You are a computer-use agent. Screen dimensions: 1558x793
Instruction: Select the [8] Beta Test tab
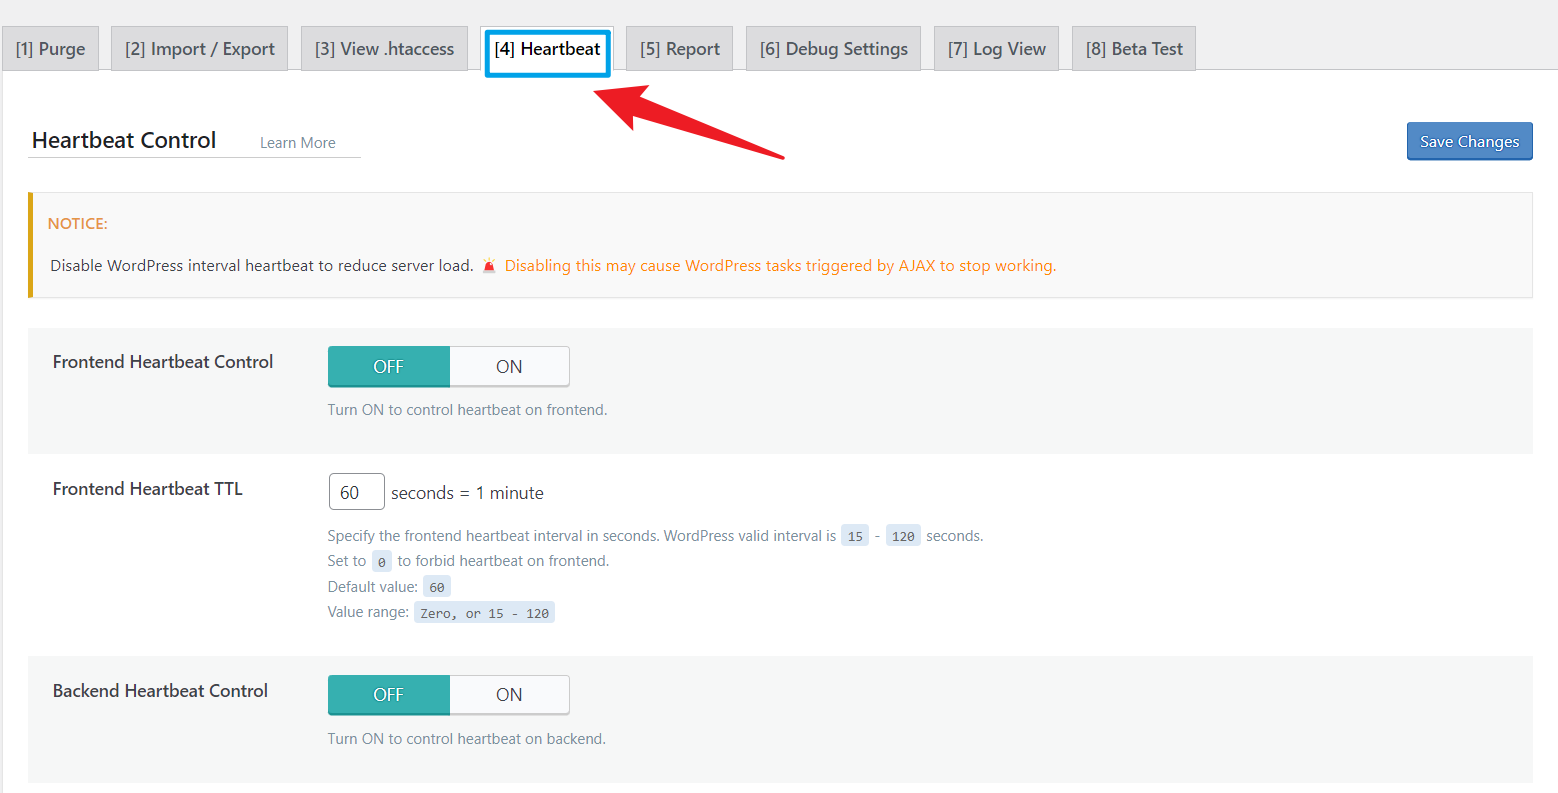click(1133, 47)
